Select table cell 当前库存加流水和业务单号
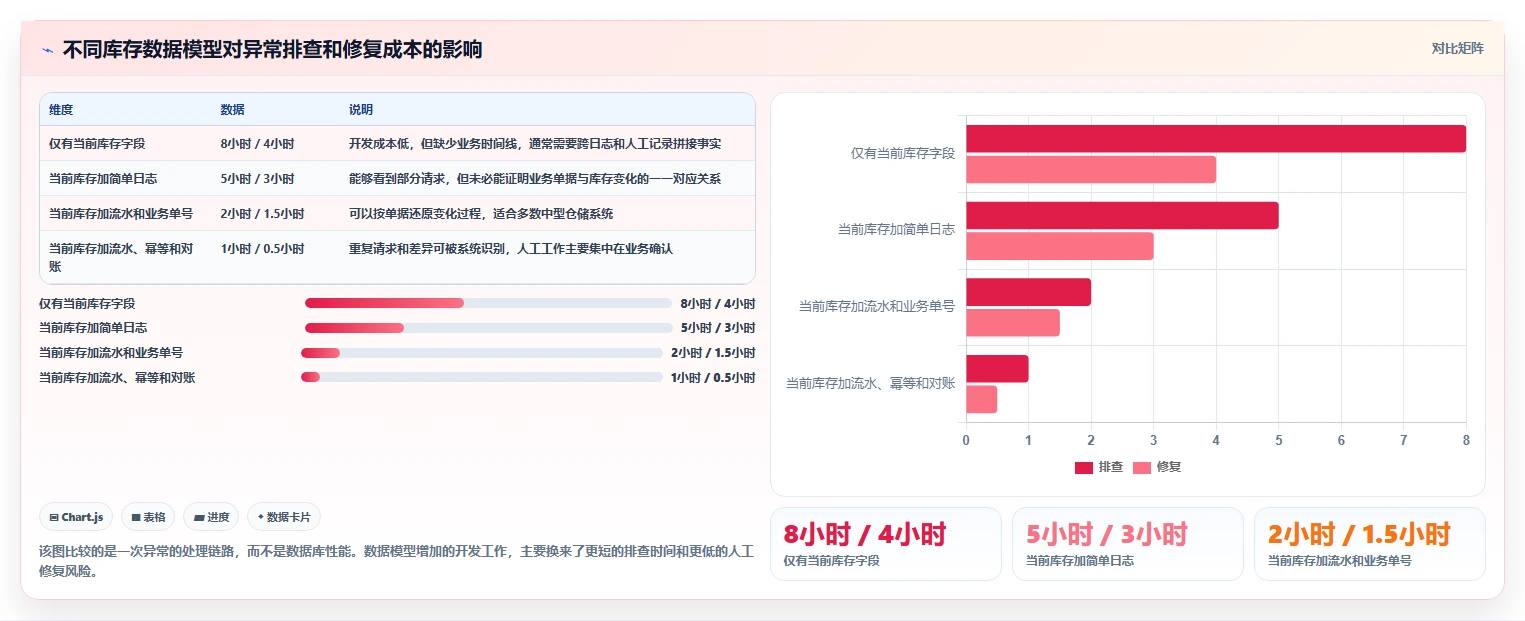The height and width of the screenshot is (621, 1525). 121,214
